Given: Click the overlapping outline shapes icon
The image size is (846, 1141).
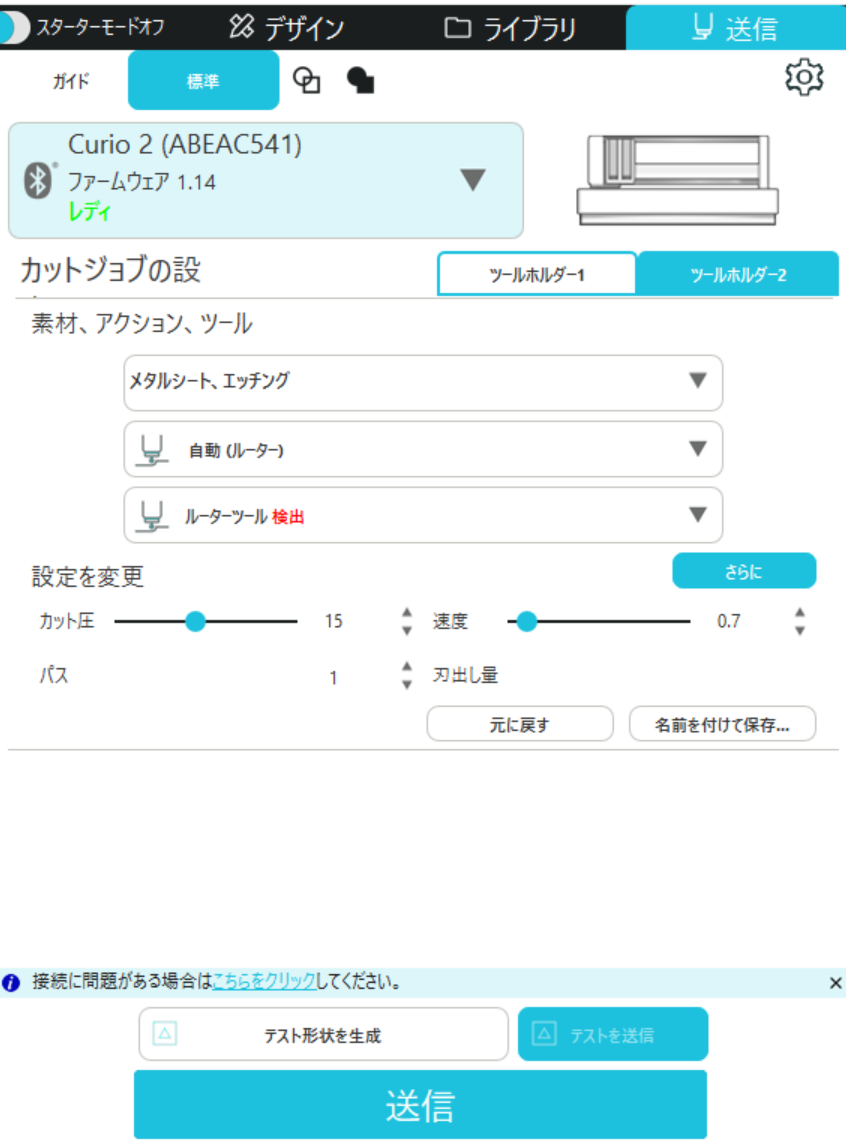Looking at the screenshot, I should [x=306, y=80].
